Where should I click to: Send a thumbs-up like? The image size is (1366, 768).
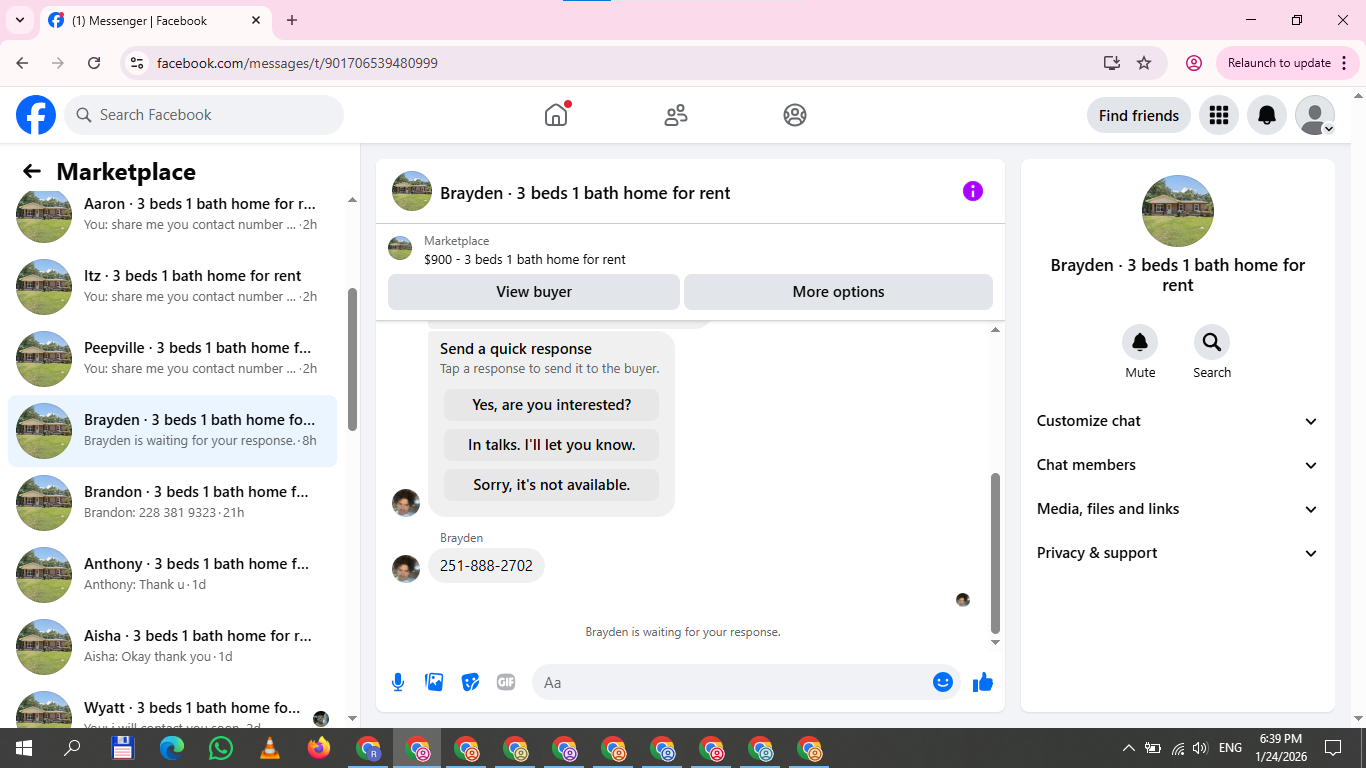pos(983,682)
